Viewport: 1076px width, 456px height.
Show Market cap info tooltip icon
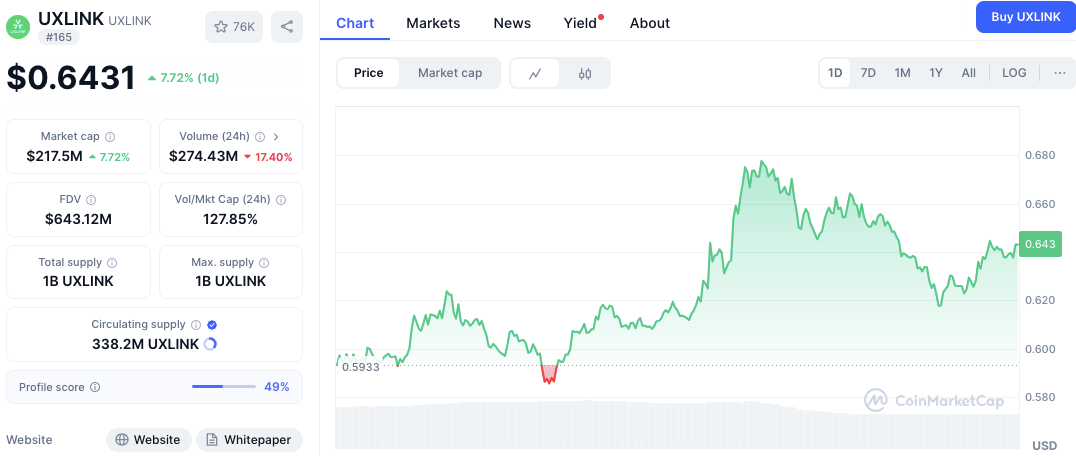[110, 136]
